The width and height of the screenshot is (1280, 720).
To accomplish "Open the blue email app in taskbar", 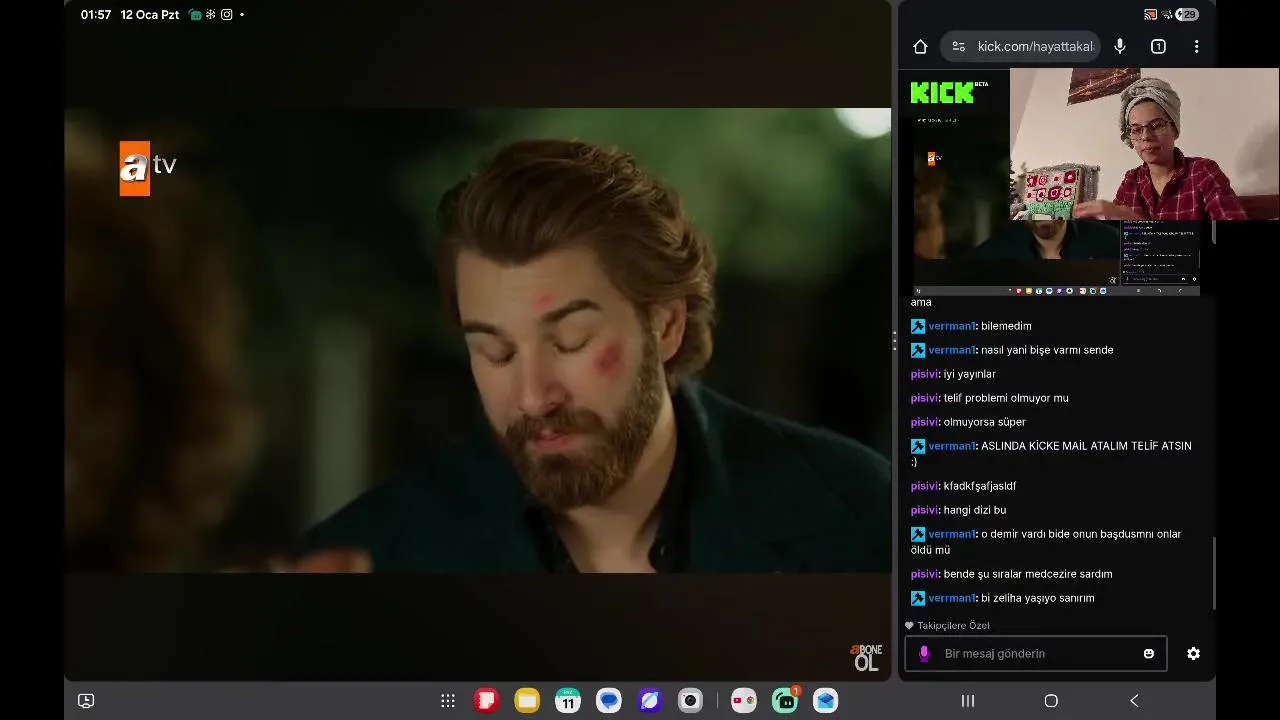I will (x=825, y=701).
